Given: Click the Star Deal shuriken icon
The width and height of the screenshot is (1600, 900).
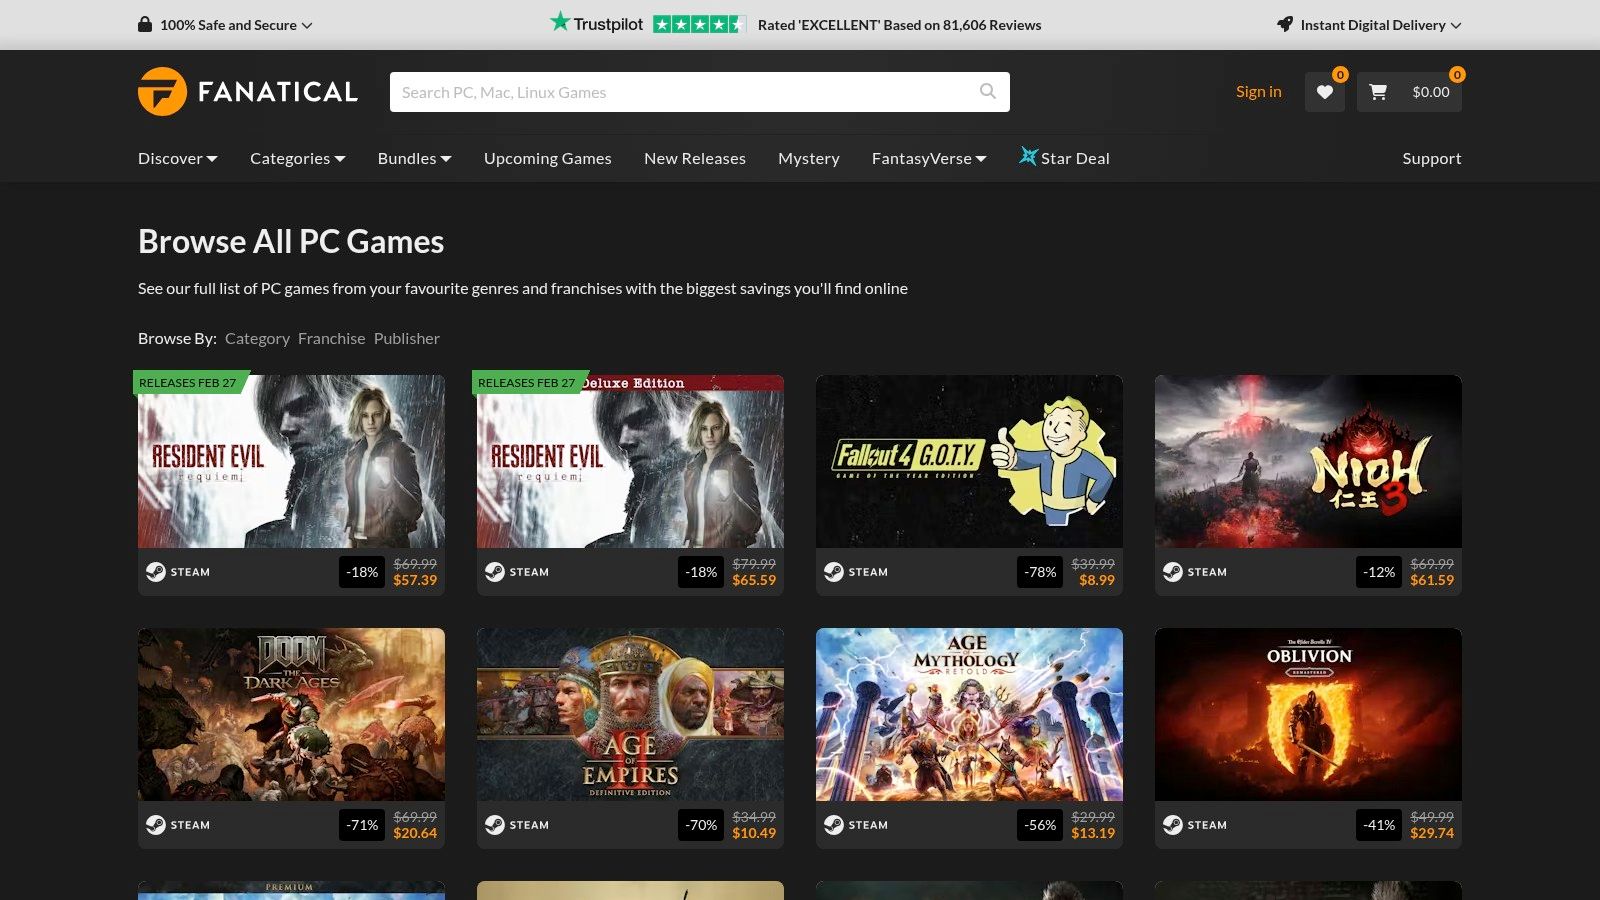Looking at the screenshot, I should point(1028,156).
